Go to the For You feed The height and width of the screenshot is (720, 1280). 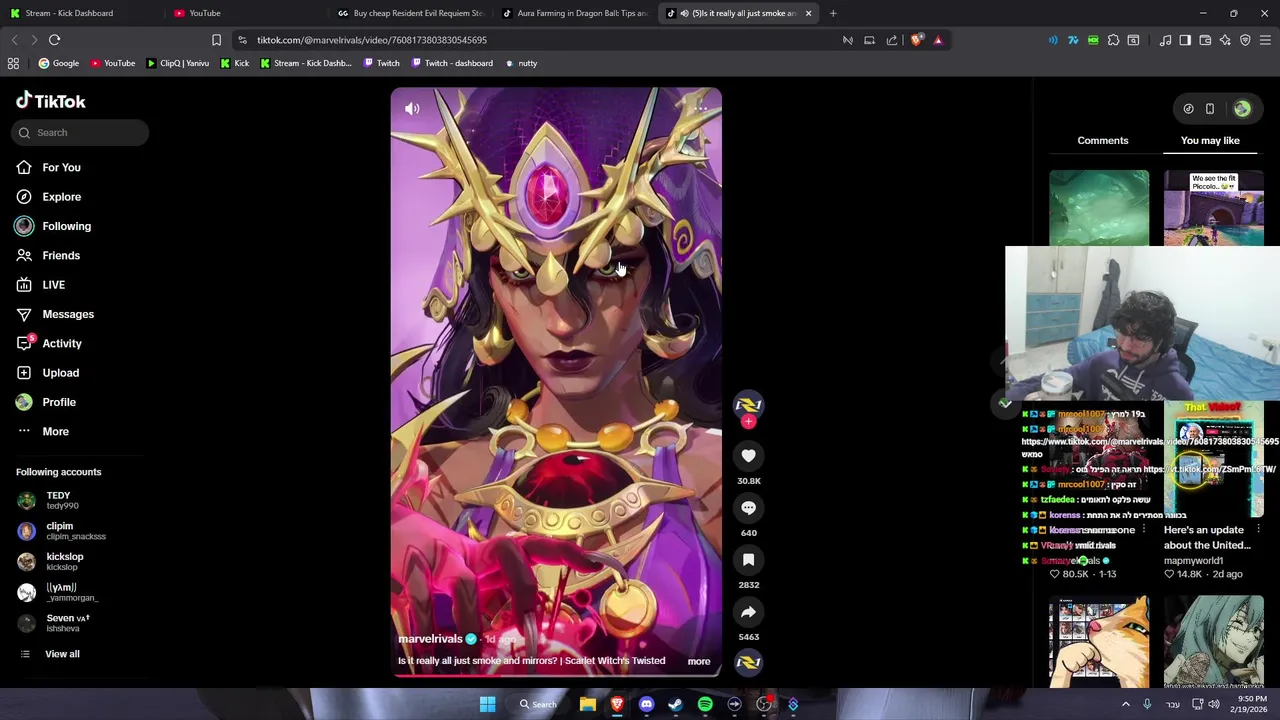tap(61, 168)
